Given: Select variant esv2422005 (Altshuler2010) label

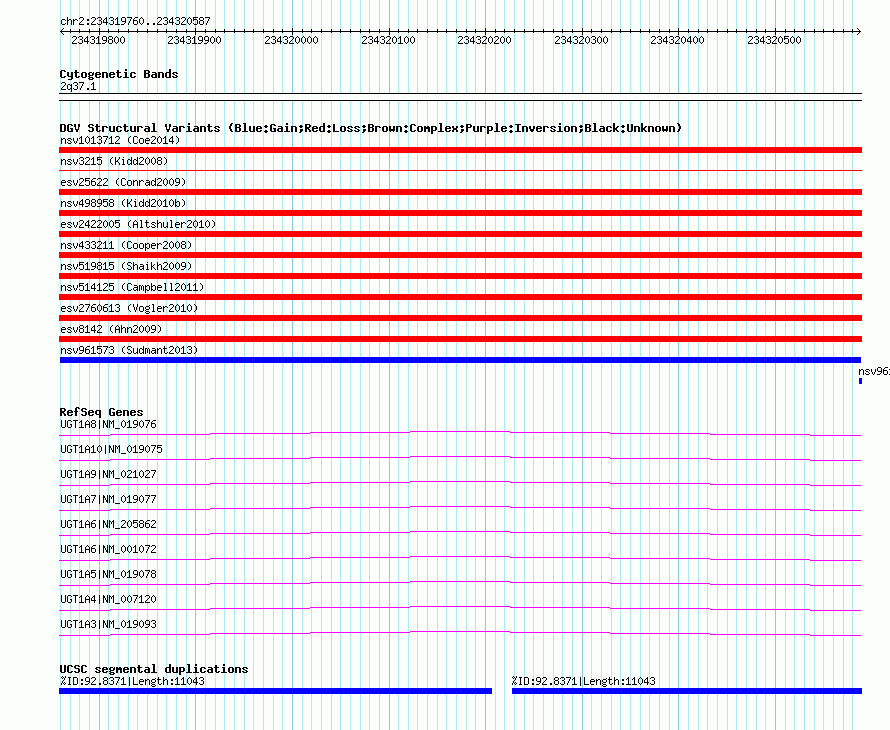Looking at the screenshot, I should [x=138, y=224].
